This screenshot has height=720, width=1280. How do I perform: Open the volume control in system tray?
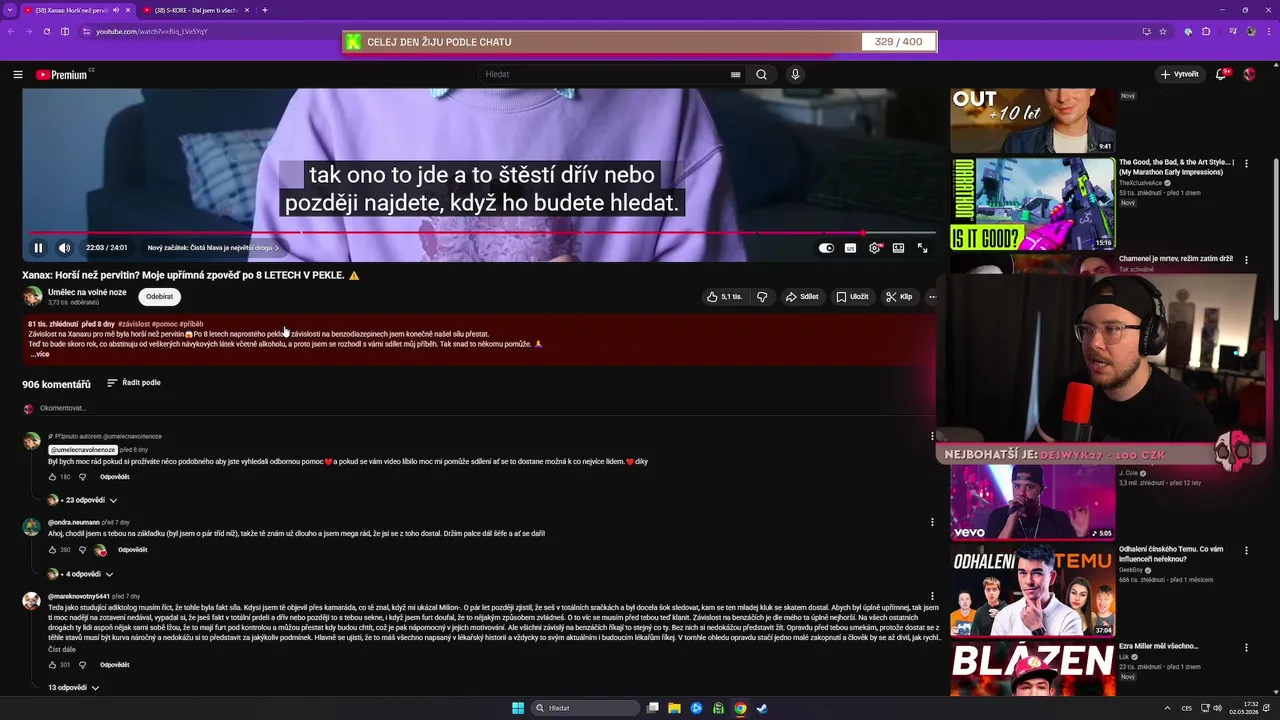pos(1216,708)
